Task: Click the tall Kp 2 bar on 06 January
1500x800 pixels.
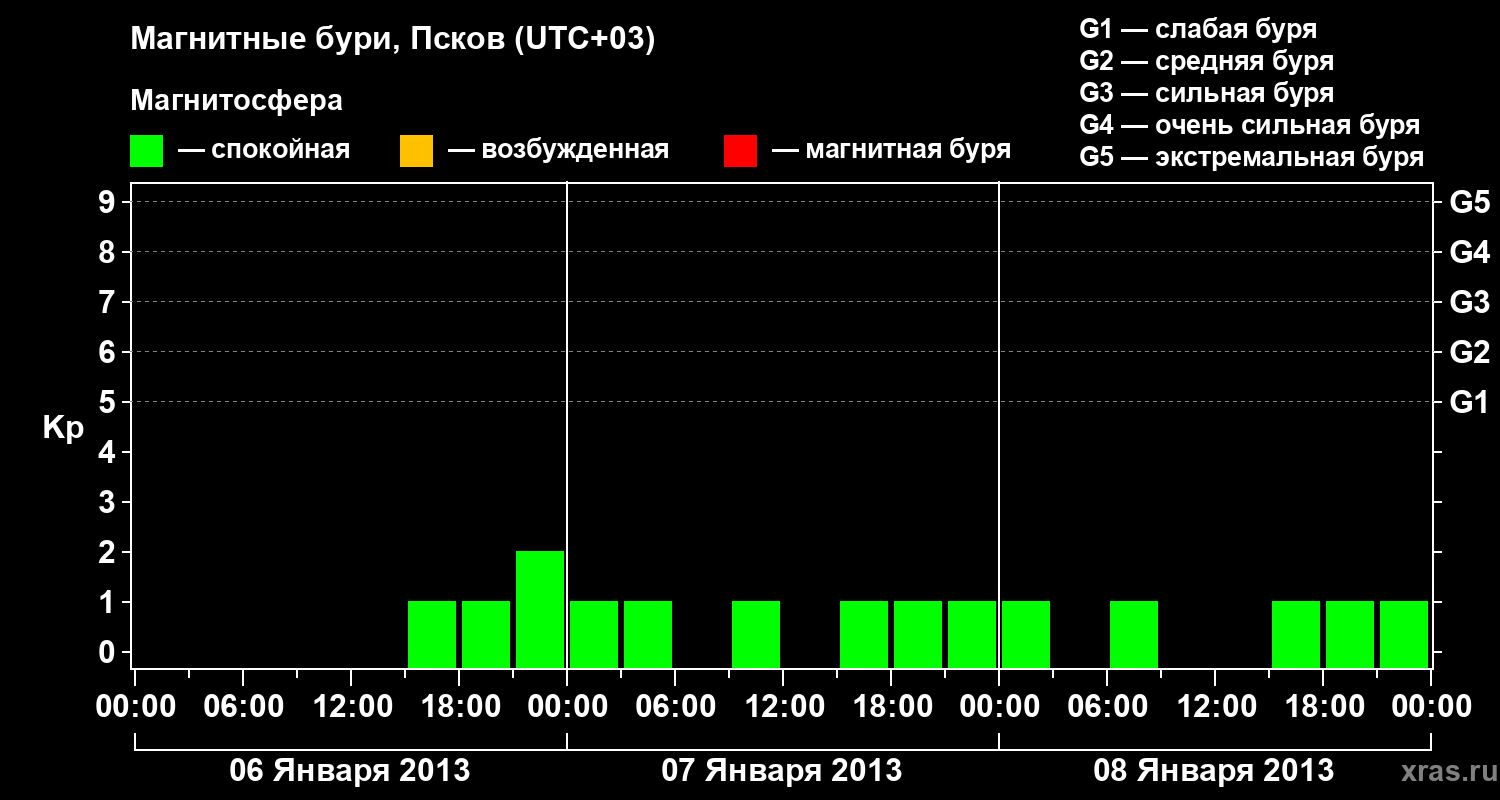Action: pyautogui.click(x=540, y=609)
